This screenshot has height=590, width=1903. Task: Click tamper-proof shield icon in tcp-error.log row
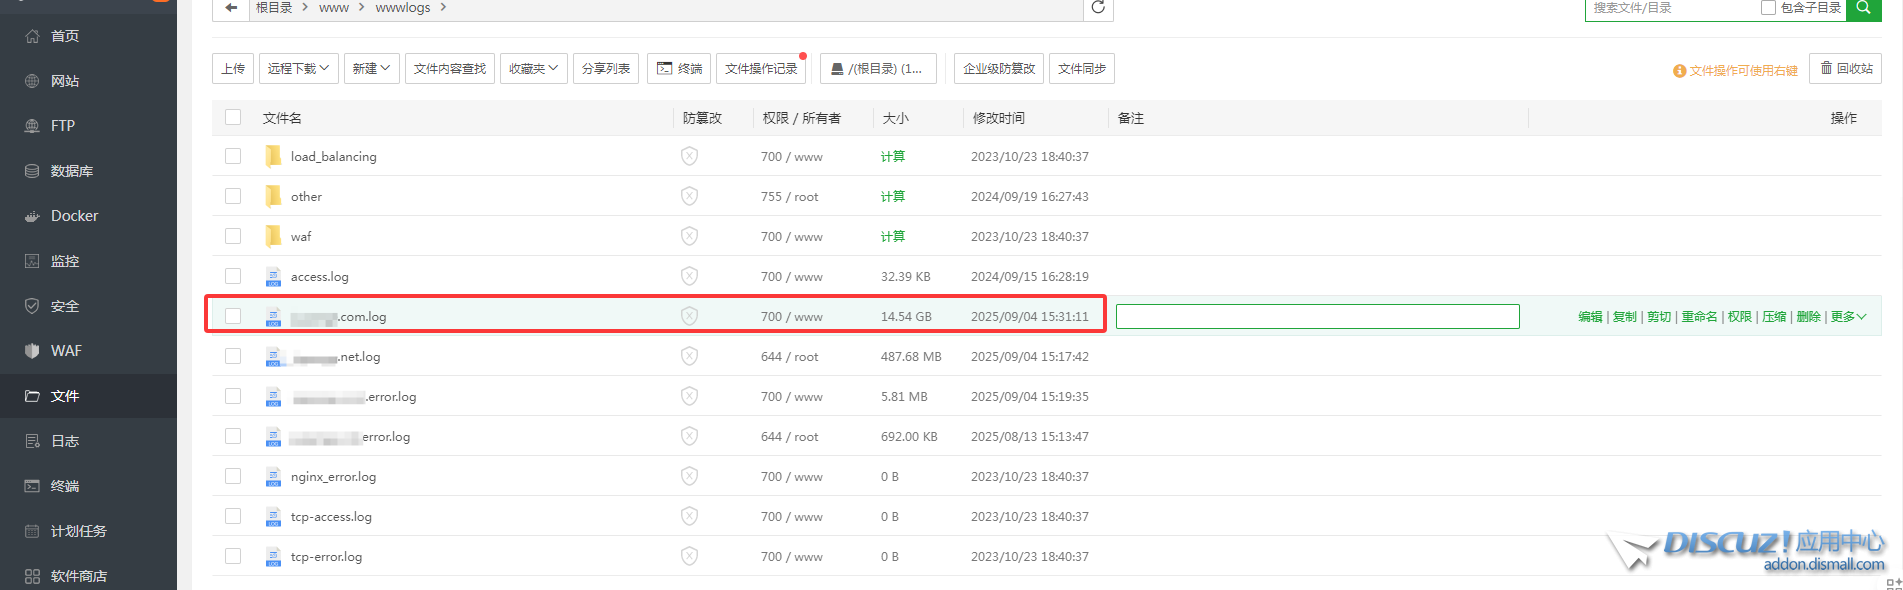[x=689, y=556]
